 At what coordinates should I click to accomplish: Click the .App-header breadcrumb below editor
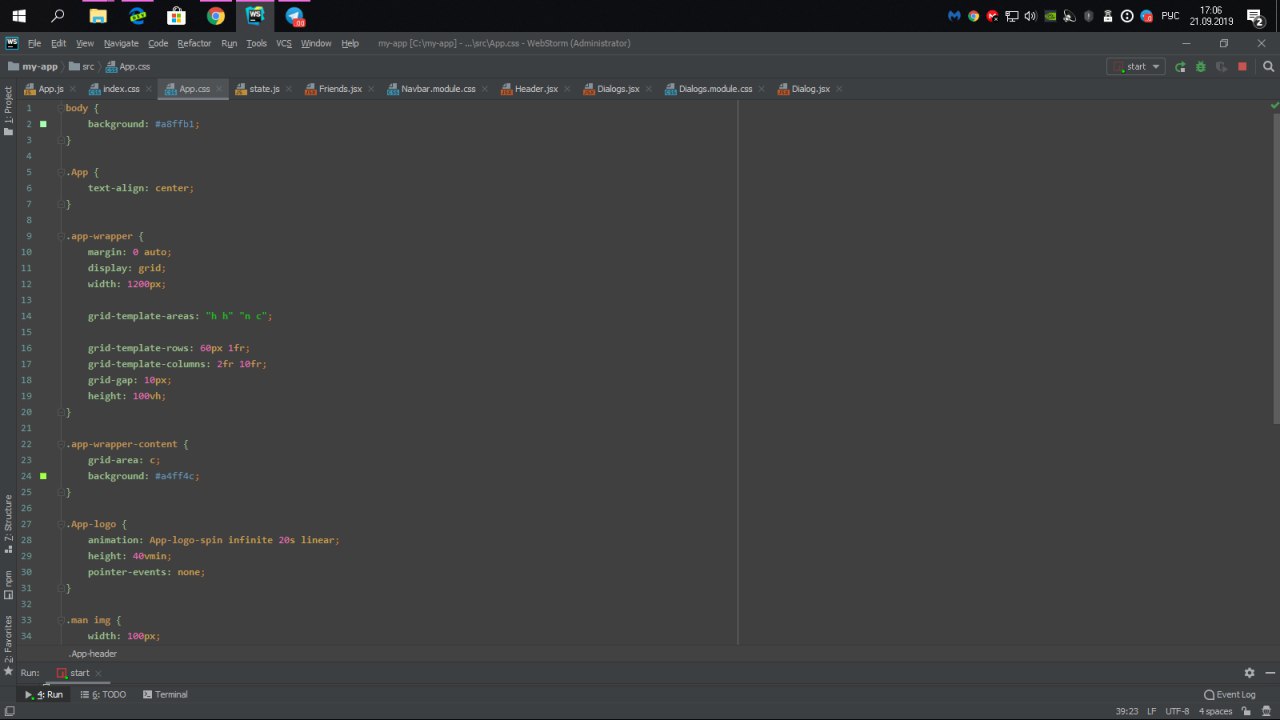pos(93,654)
